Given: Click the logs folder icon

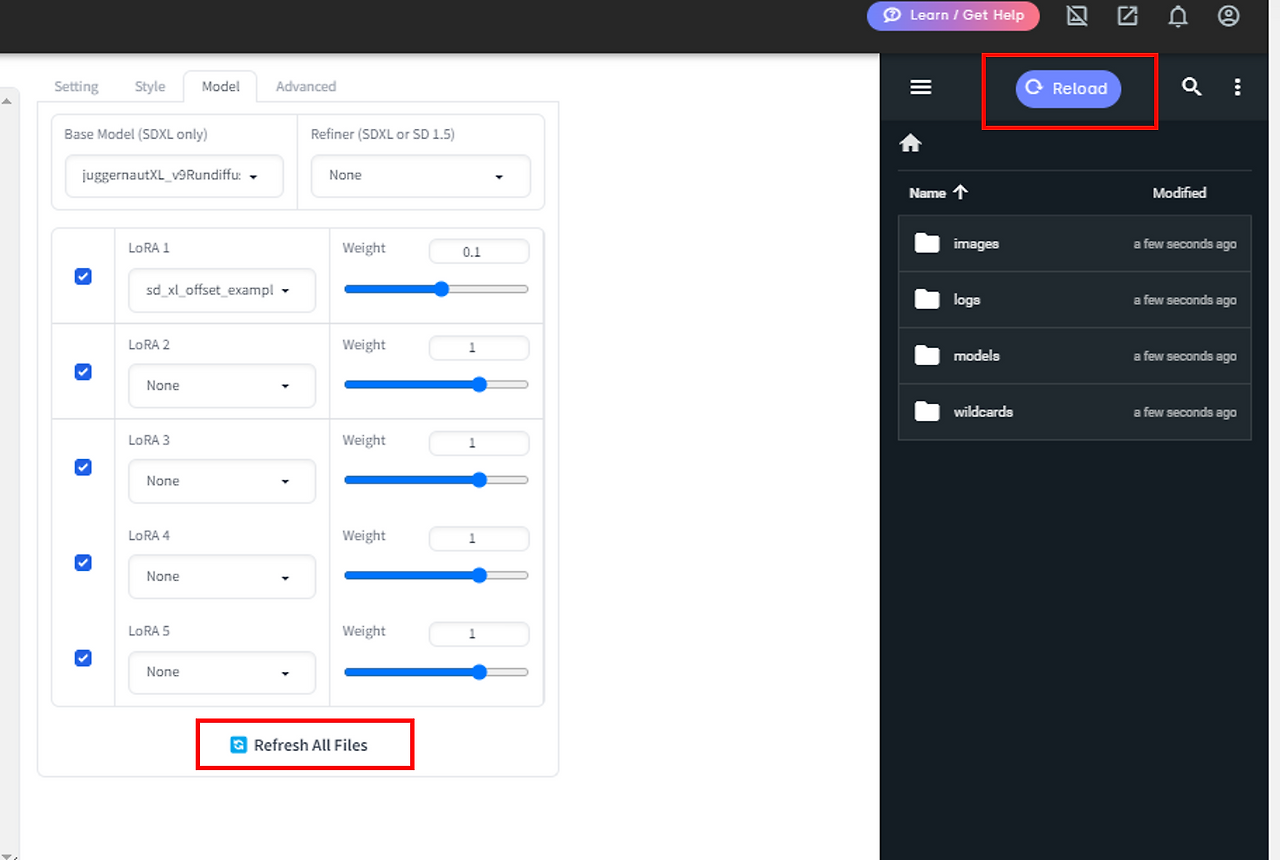Looking at the screenshot, I should click(x=927, y=299).
